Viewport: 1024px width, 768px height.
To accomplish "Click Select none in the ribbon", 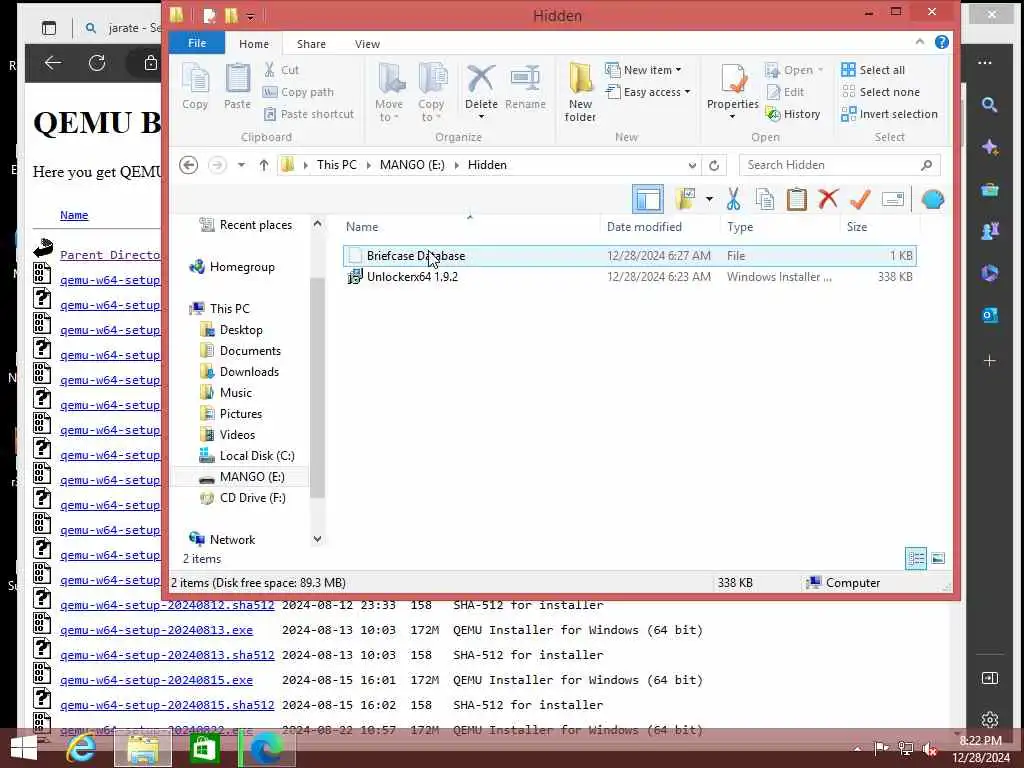I will pos(880,92).
